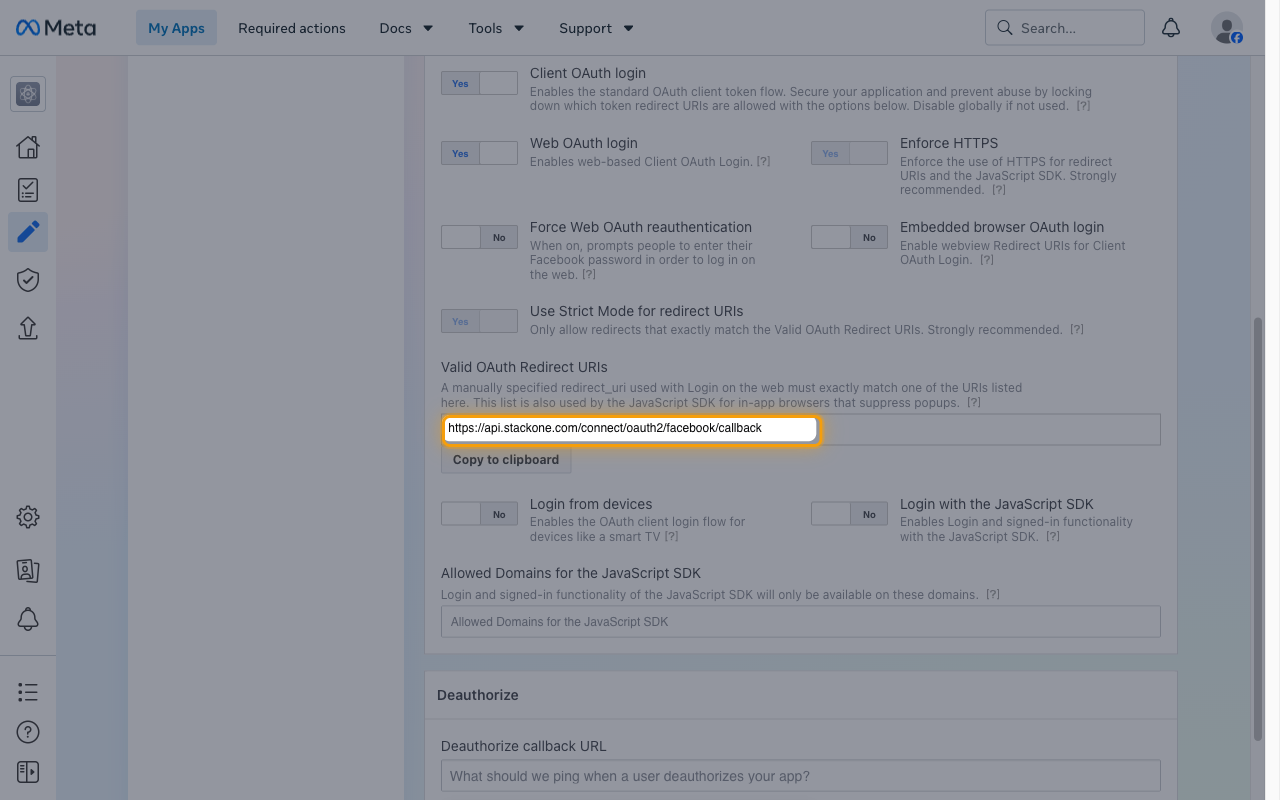Focus the Deauthorize callback URL field
Screen dimensions: 1280x800
(x=801, y=776)
